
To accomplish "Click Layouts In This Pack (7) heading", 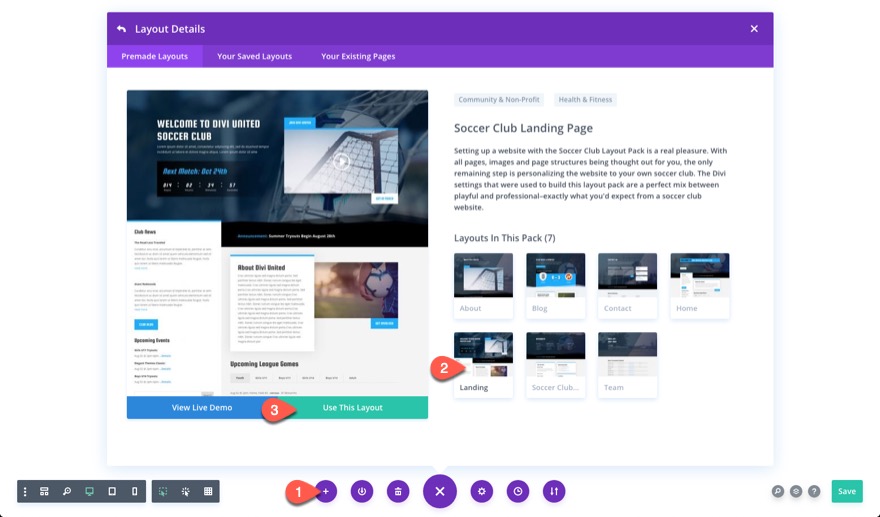I will 505,238.
